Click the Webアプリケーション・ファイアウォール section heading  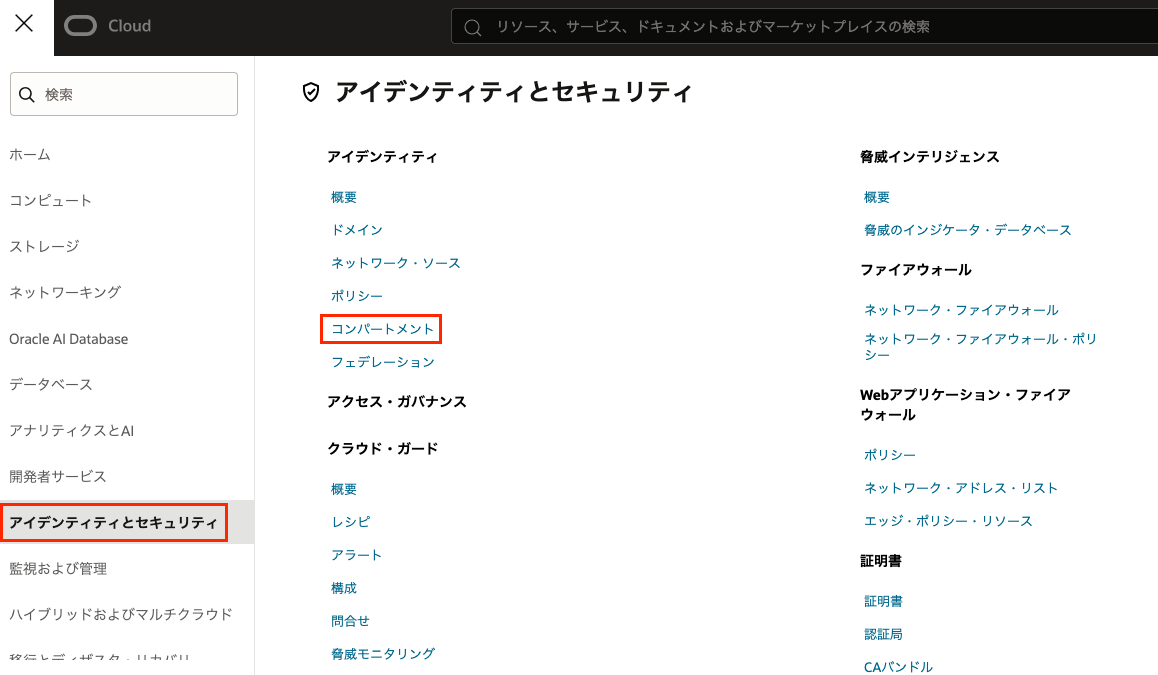click(x=965, y=405)
